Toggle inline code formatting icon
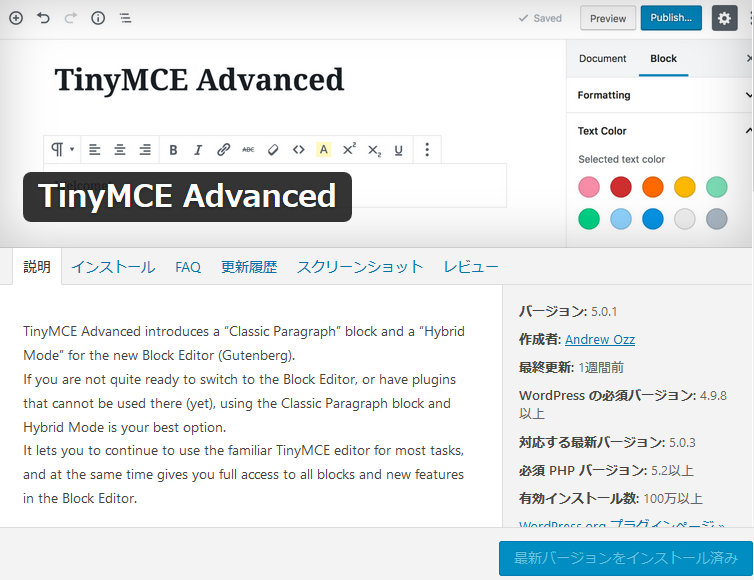Image resolution: width=754 pixels, height=580 pixels. click(299, 150)
